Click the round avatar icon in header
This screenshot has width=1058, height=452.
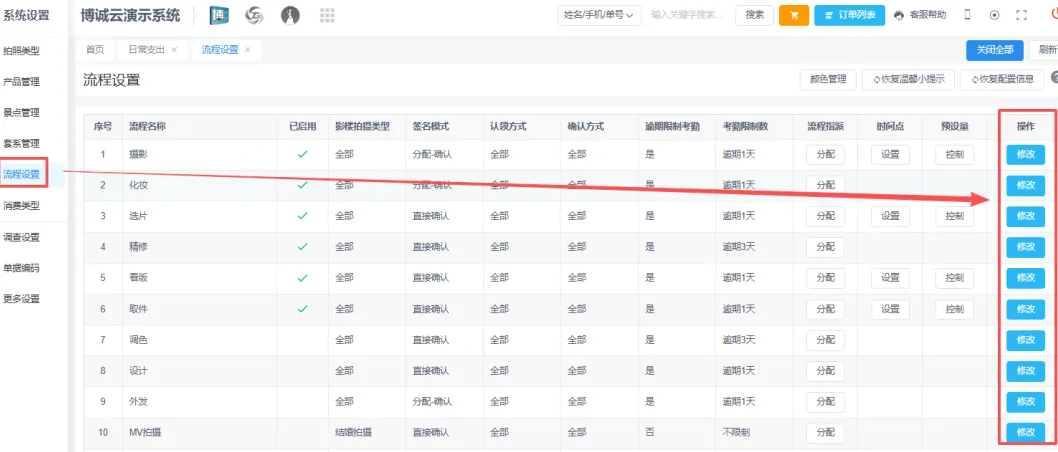coord(290,15)
